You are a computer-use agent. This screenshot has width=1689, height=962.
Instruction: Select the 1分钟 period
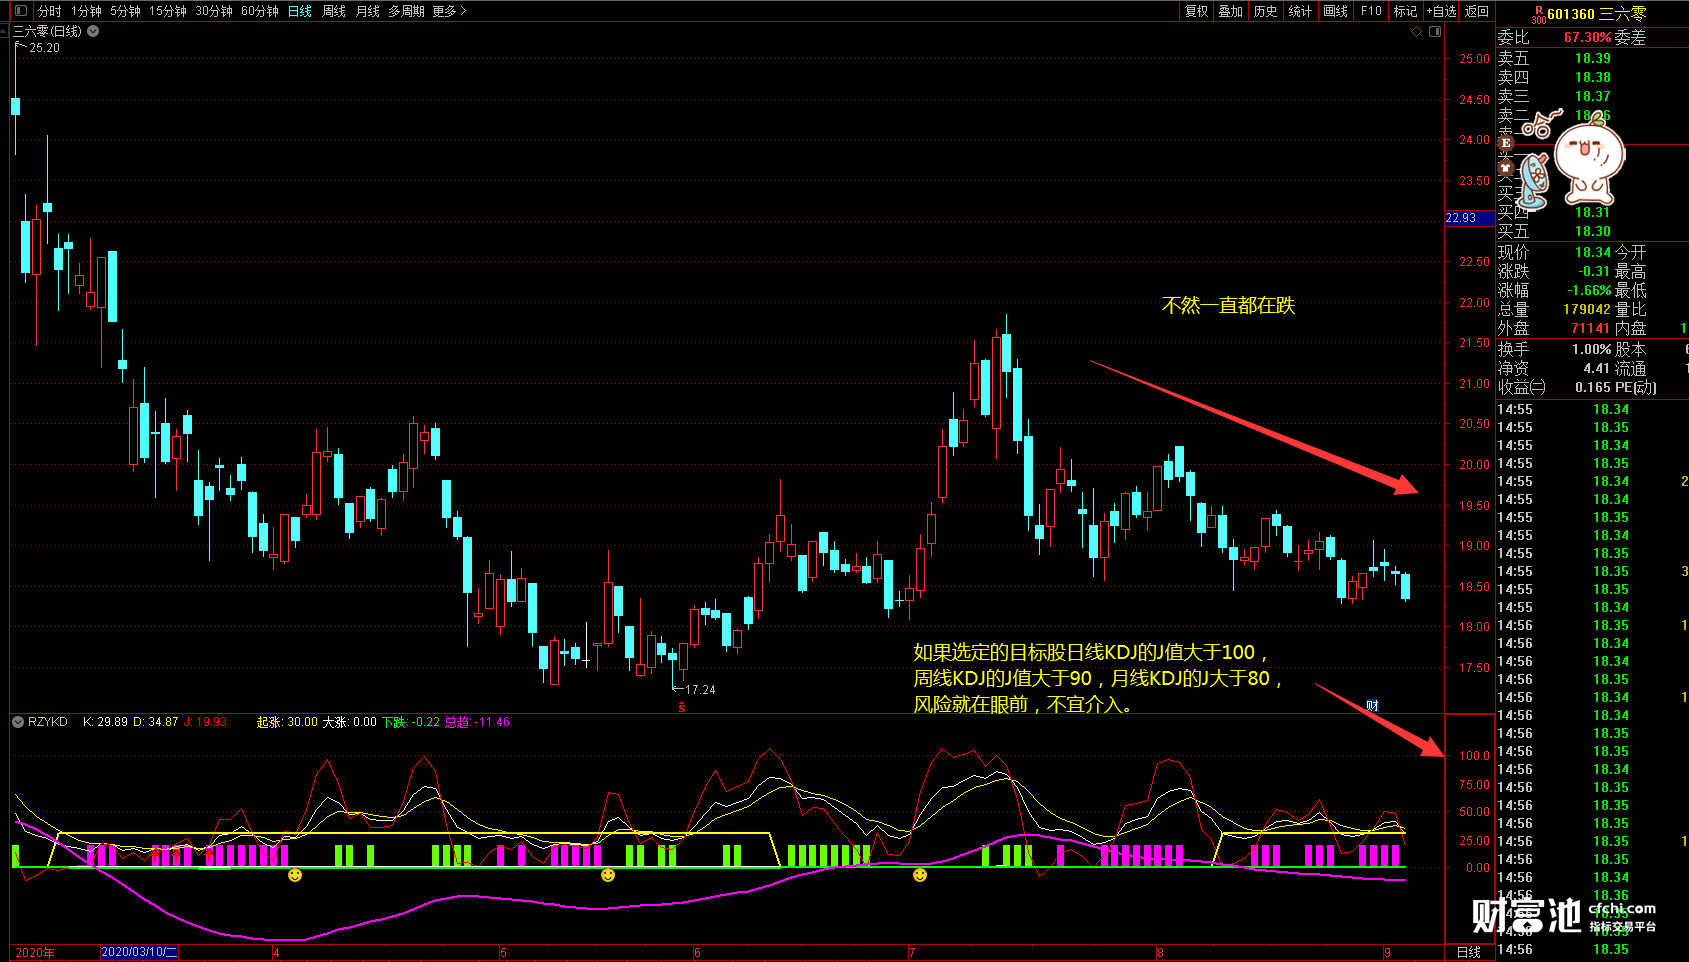tap(86, 11)
